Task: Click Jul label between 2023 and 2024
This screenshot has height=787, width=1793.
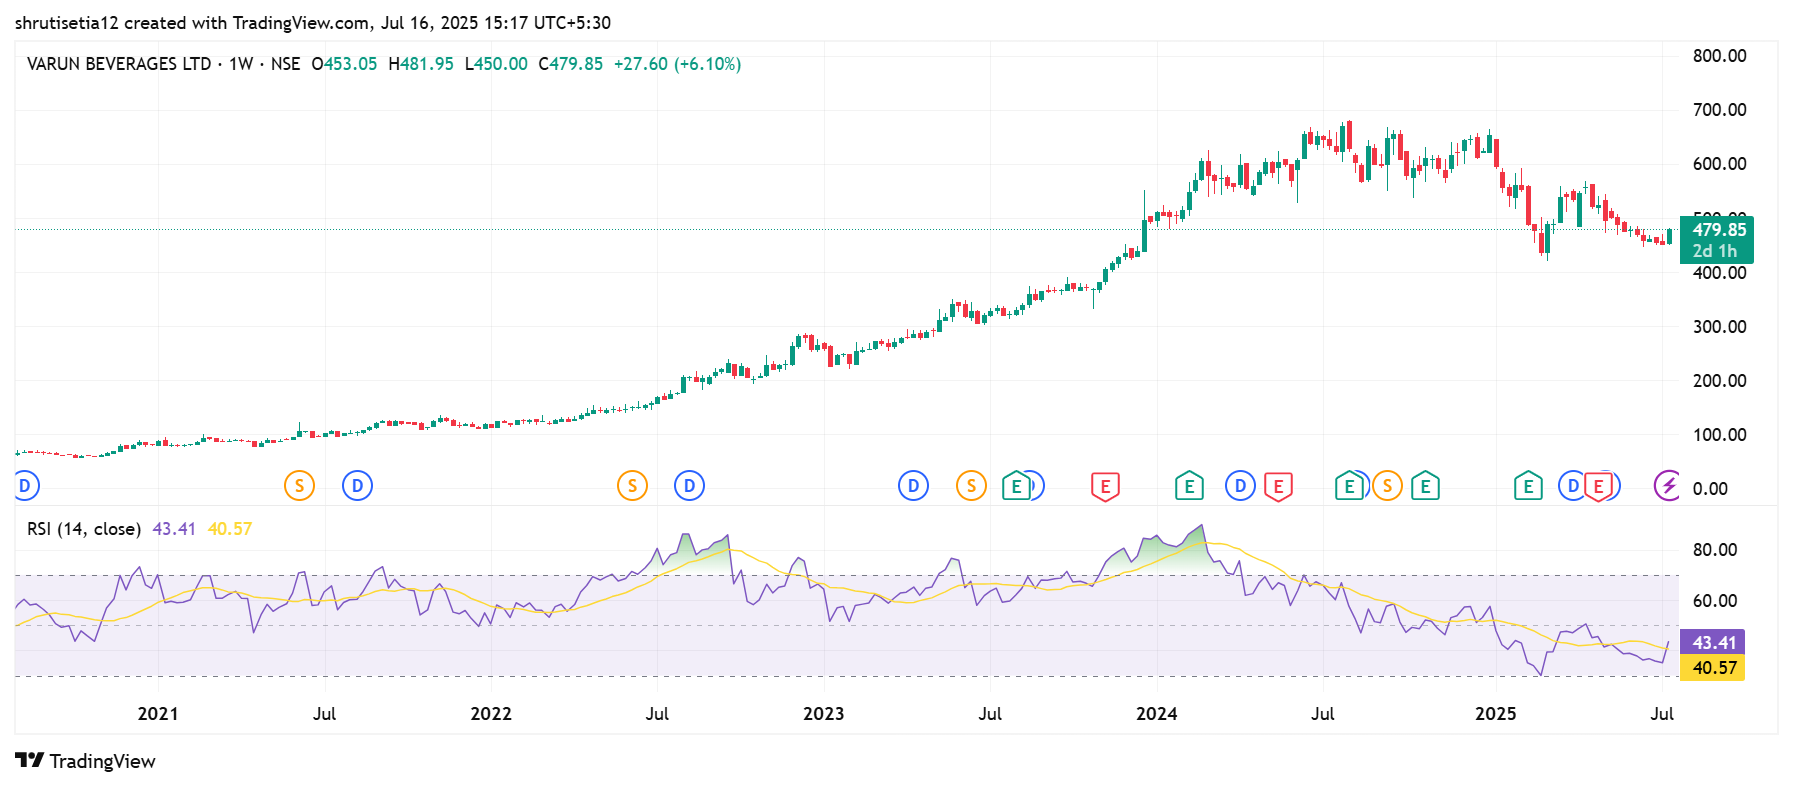Action: pos(990,714)
